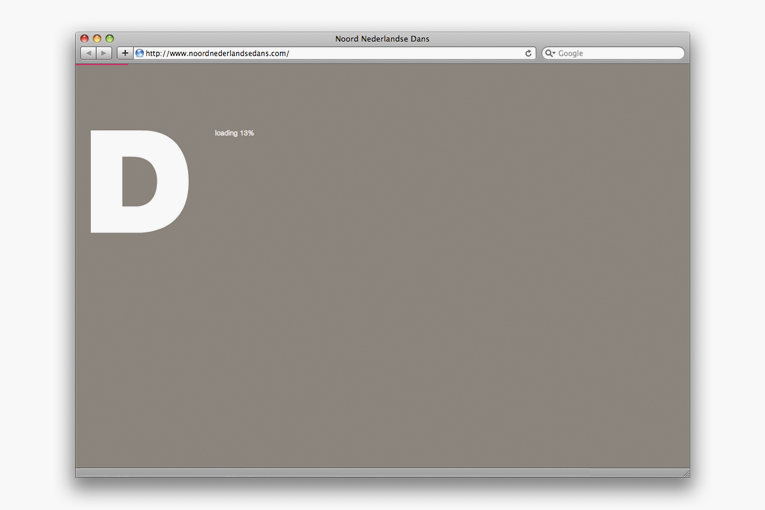765x510 pixels.
Task: Grab the window resize corner handle
Action: point(685,473)
